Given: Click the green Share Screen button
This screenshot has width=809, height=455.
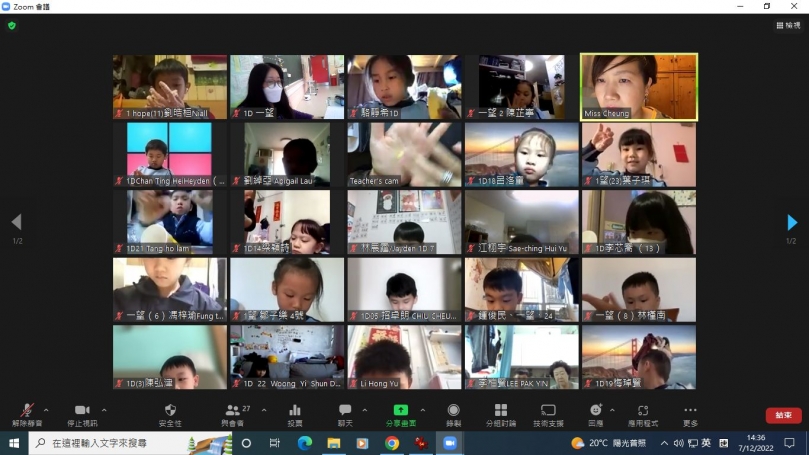Looking at the screenshot, I should pyautogui.click(x=400, y=411).
